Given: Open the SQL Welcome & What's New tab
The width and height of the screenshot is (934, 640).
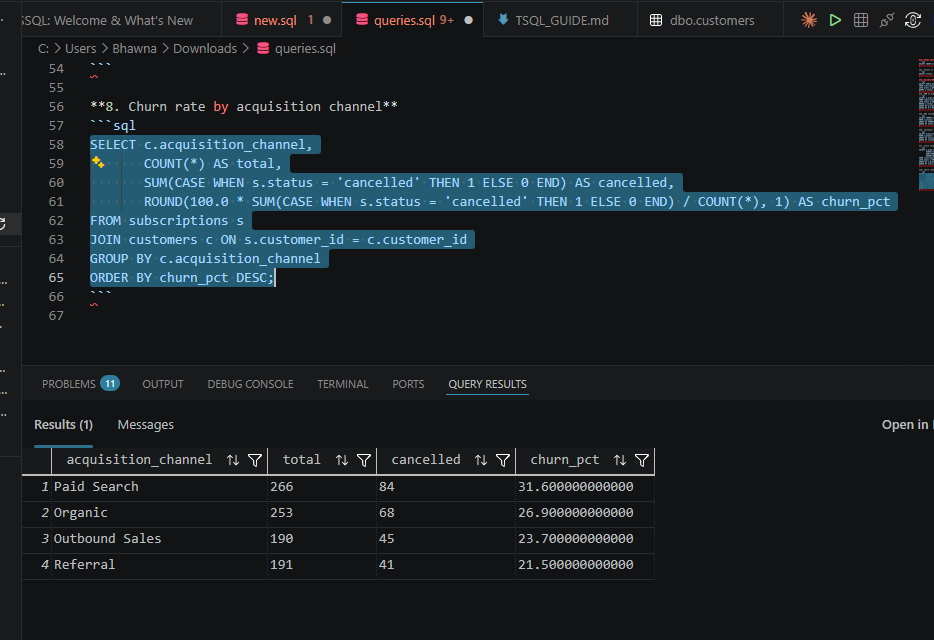Looking at the screenshot, I should [x=107, y=20].
